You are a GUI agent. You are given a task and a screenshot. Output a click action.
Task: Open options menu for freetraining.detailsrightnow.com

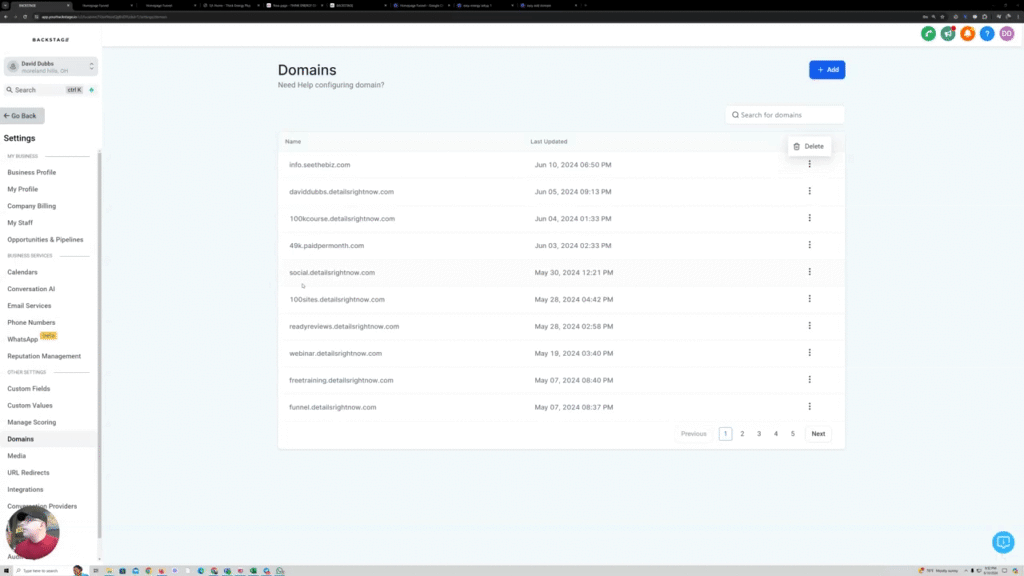[809, 379]
